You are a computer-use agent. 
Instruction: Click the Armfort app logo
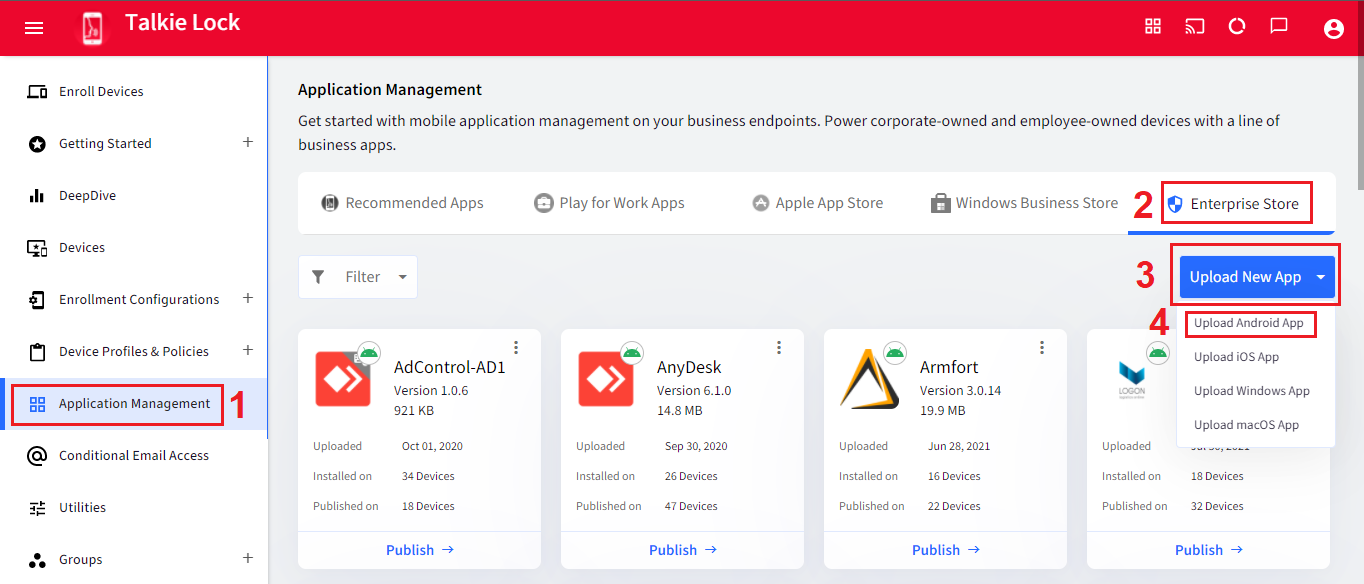[868, 379]
